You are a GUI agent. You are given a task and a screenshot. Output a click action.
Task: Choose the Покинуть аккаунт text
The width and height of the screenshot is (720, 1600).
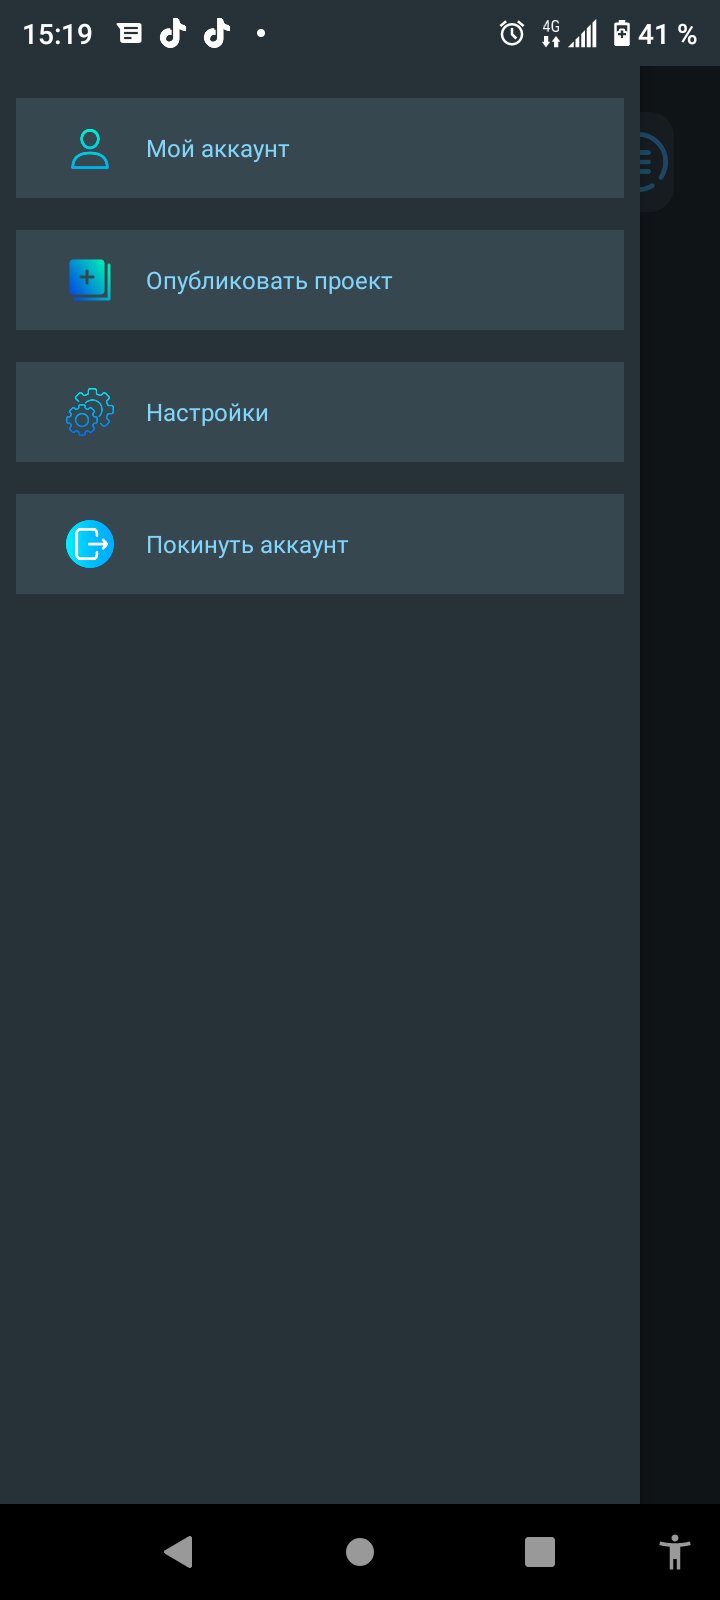click(x=247, y=545)
